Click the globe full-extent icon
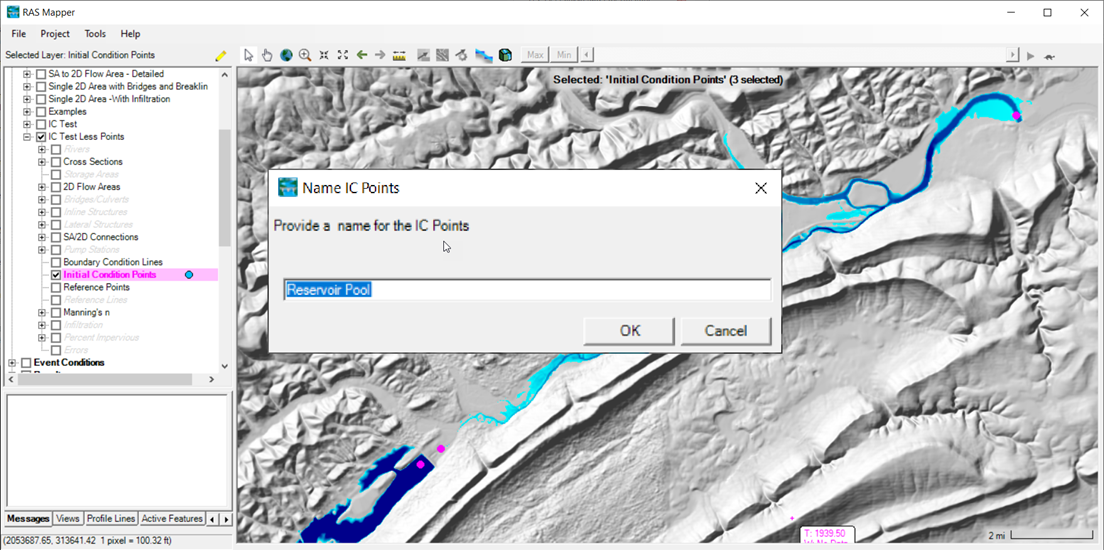1104x550 pixels. coord(286,55)
